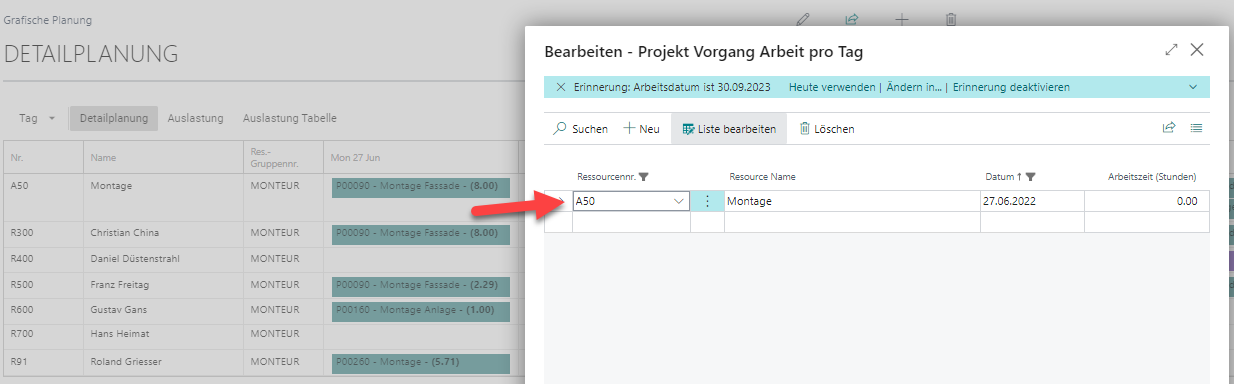
Task: Expand the dialog with the diagonal arrows icon
Action: click(1171, 50)
